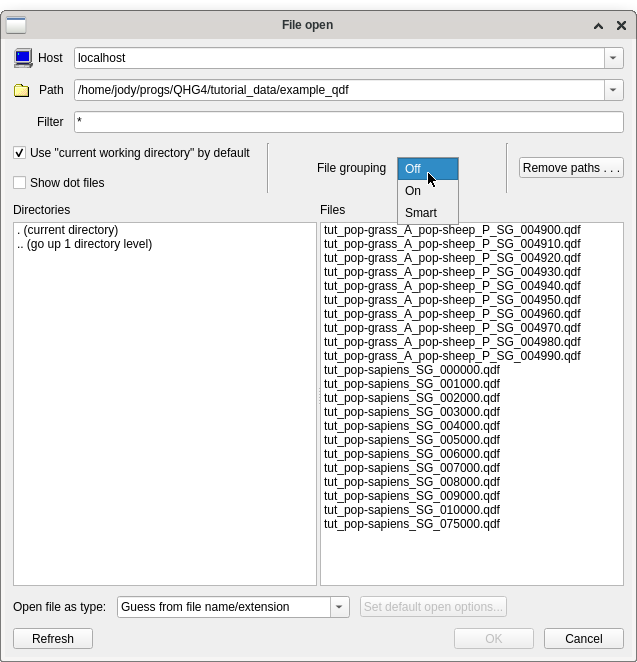The image size is (637, 662).
Task: Select Off in File grouping list
Action: (414, 169)
